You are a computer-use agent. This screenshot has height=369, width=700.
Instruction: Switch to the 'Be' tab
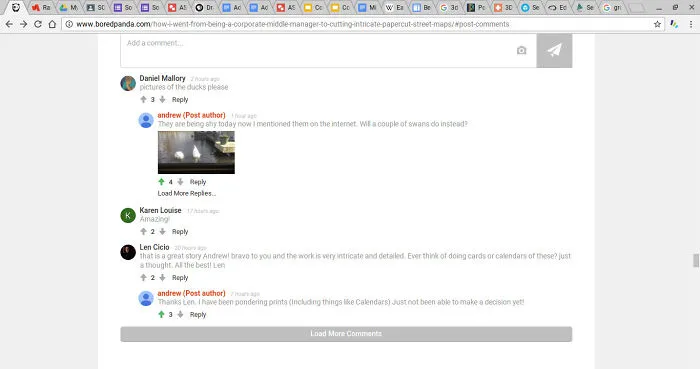pyautogui.click(x=422, y=8)
